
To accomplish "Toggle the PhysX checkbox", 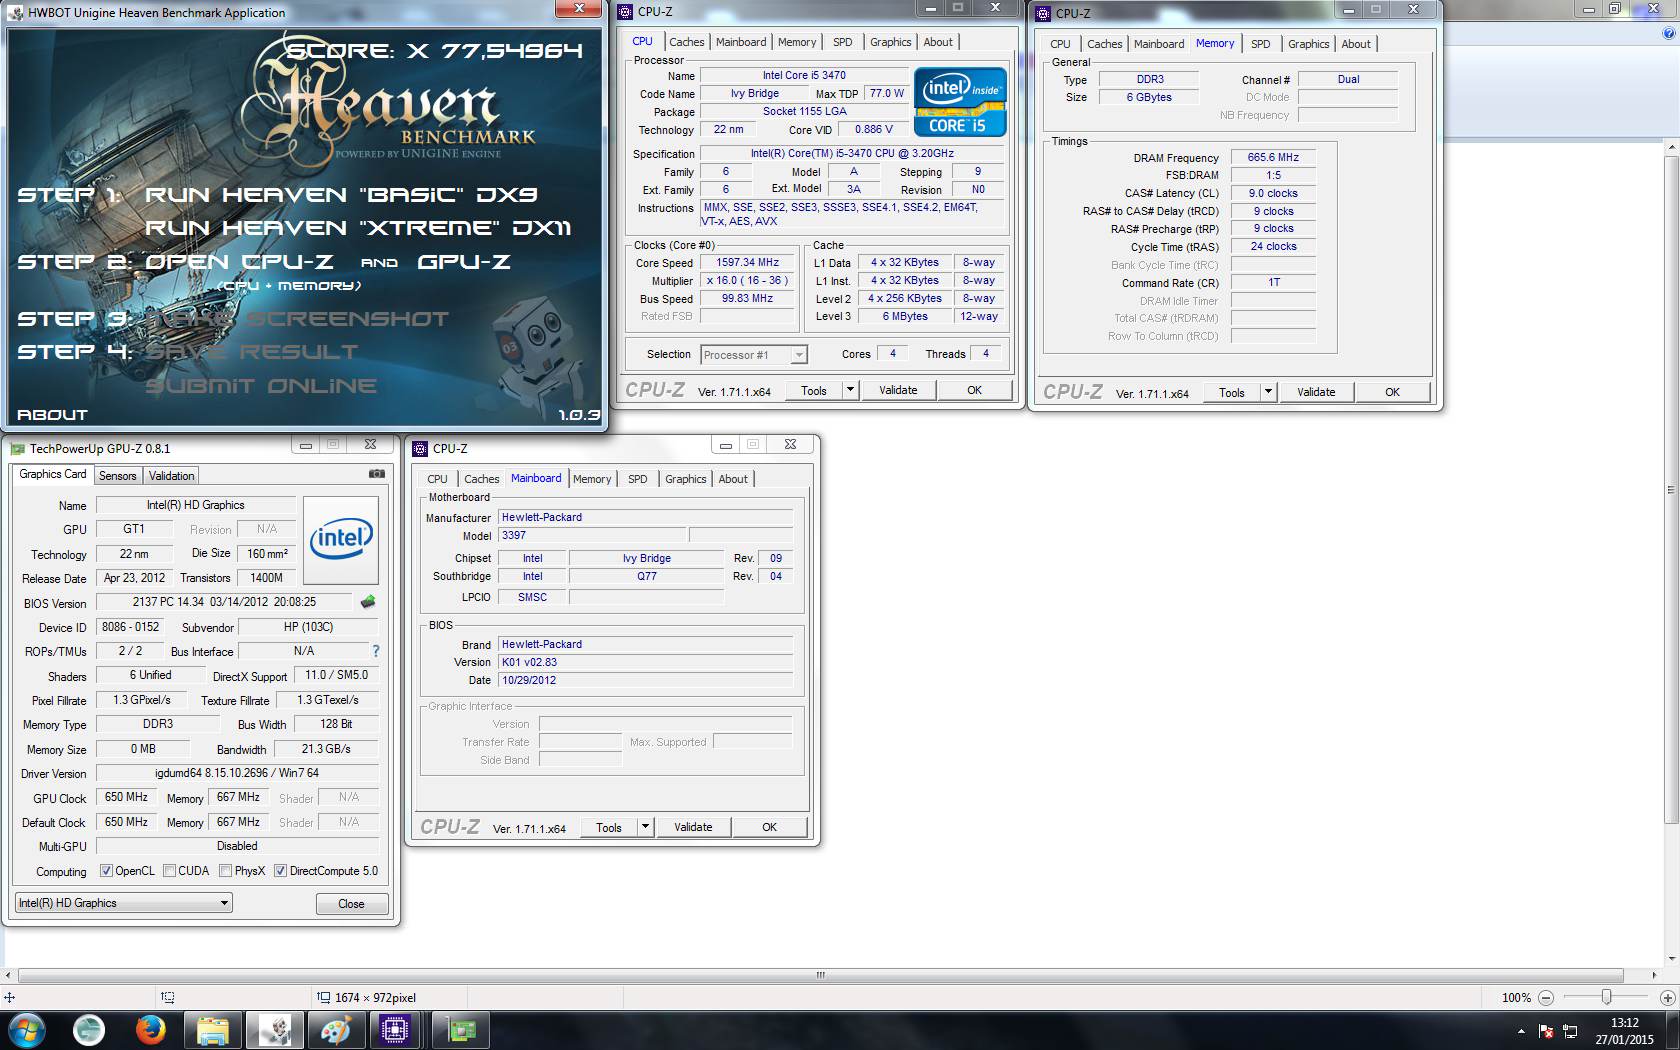I will point(226,871).
